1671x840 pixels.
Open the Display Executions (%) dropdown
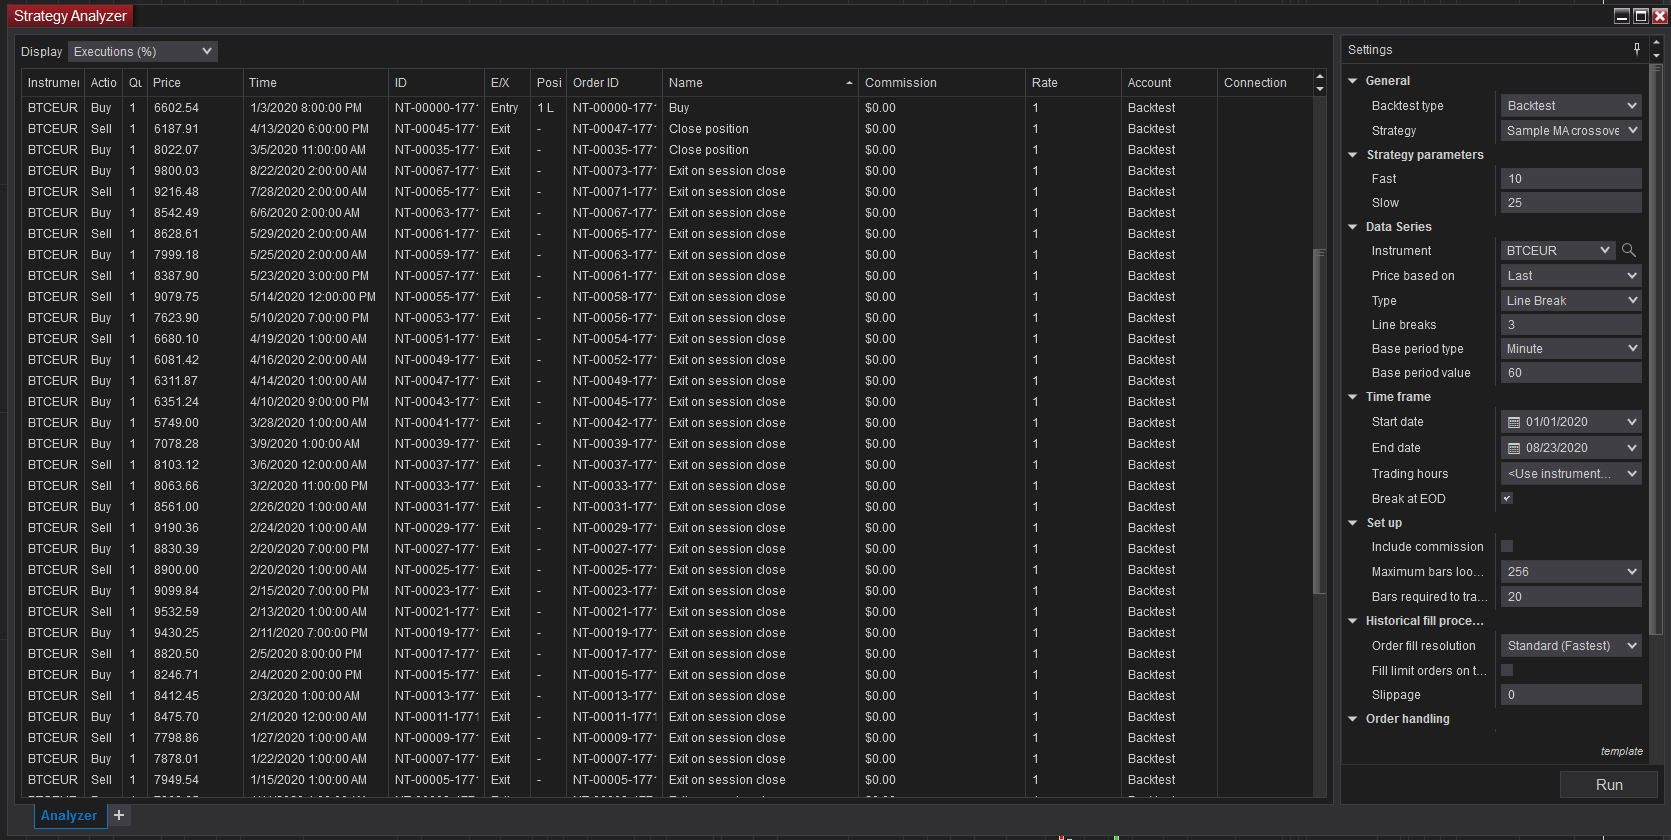coord(143,51)
